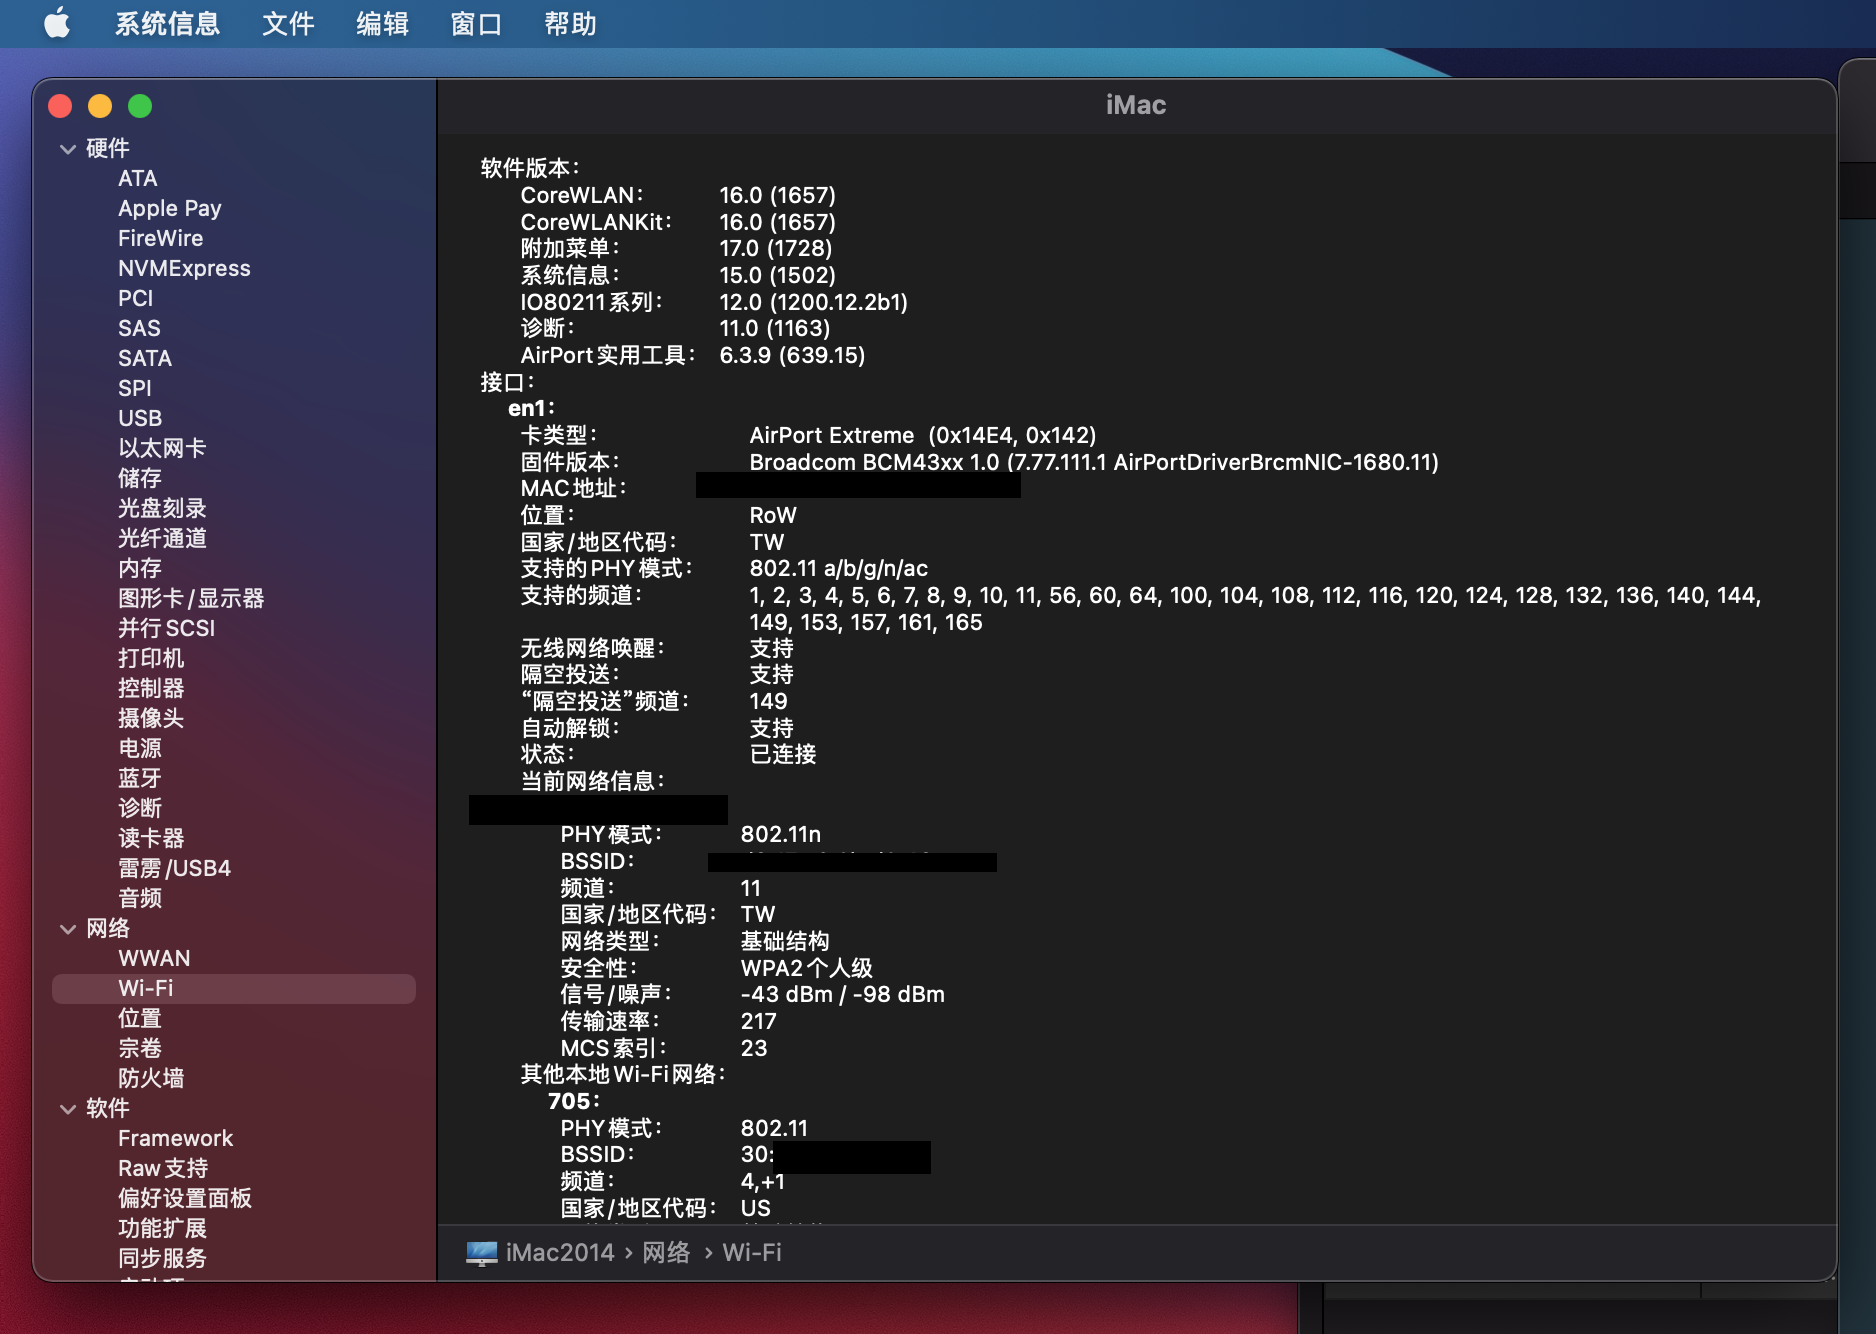Click Wi-Fi in the bottom path bar
The image size is (1876, 1334).
tap(752, 1253)
